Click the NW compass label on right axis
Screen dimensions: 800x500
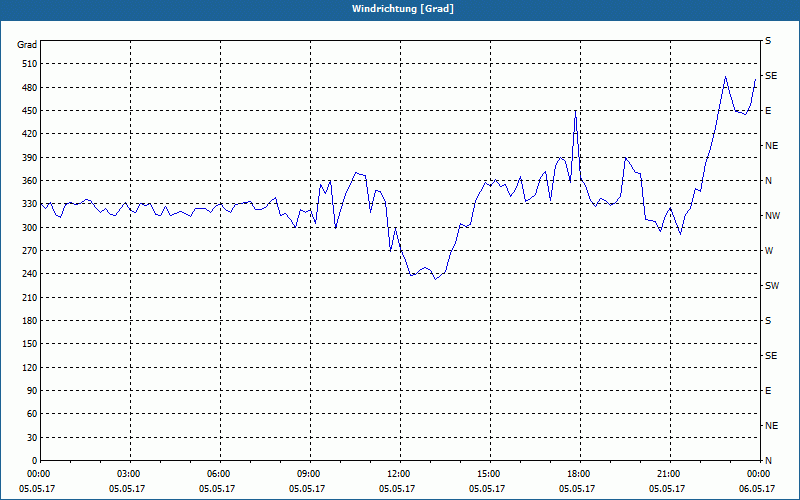[x=772, y=216]
